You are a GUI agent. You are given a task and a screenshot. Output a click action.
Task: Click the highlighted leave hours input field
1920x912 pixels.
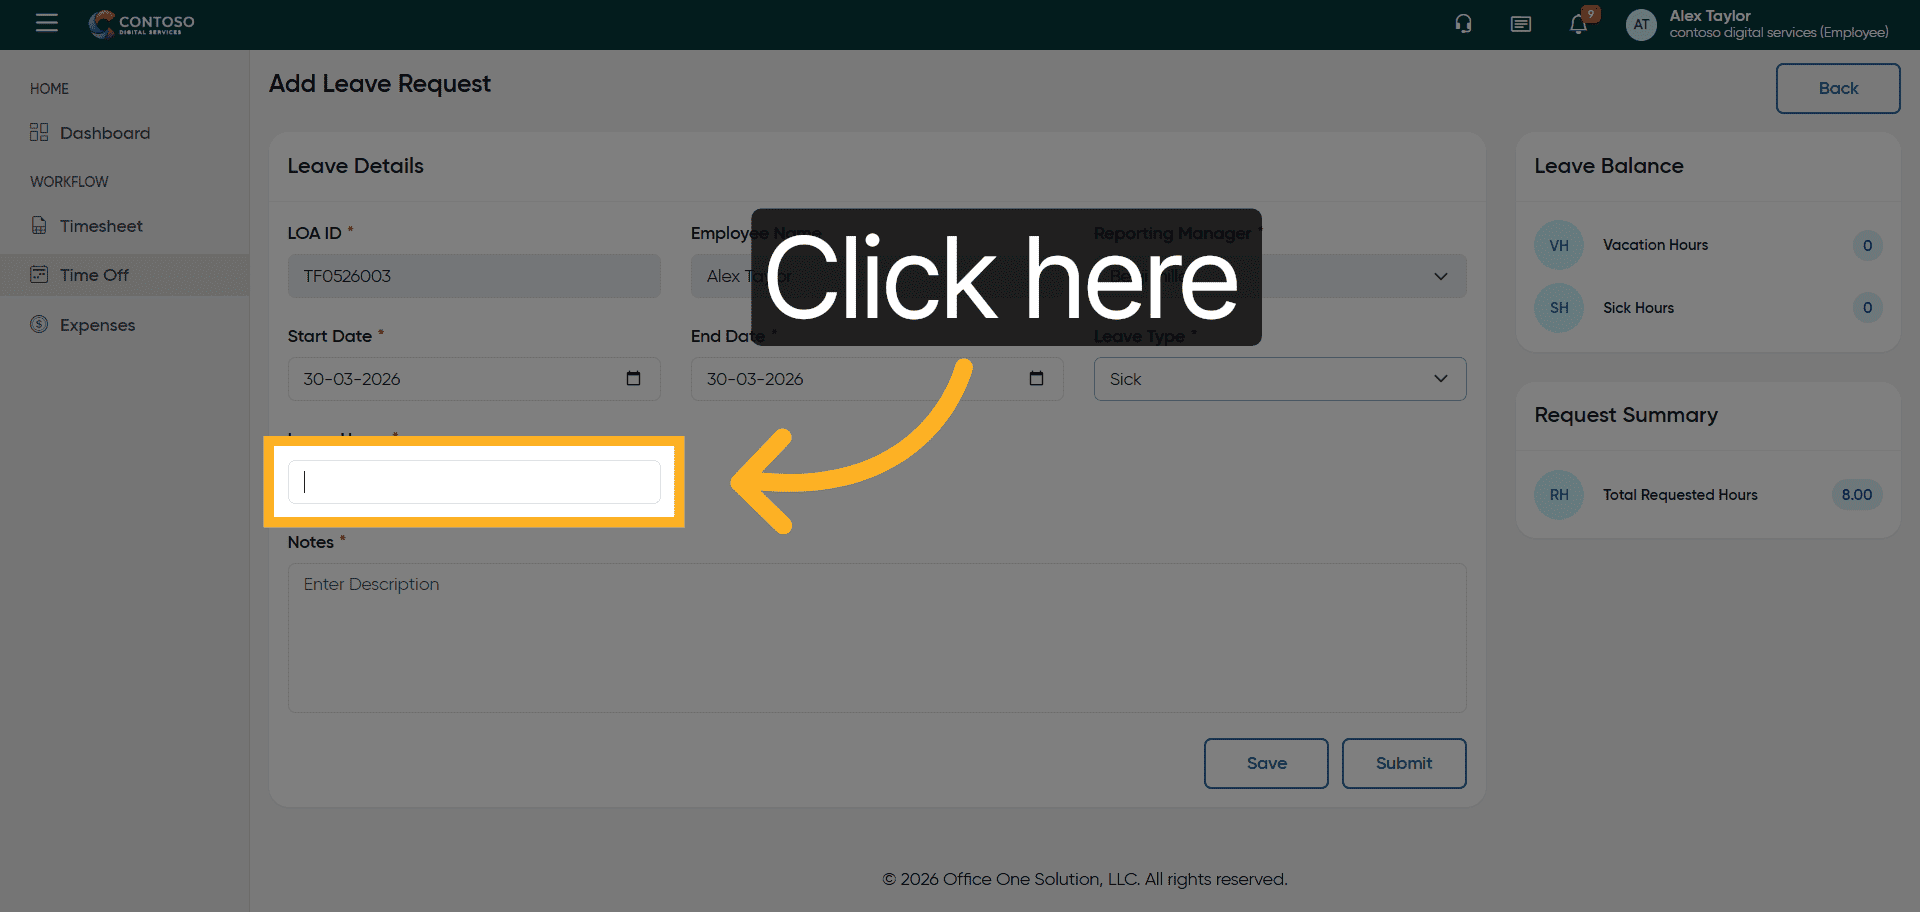point(474,482)
